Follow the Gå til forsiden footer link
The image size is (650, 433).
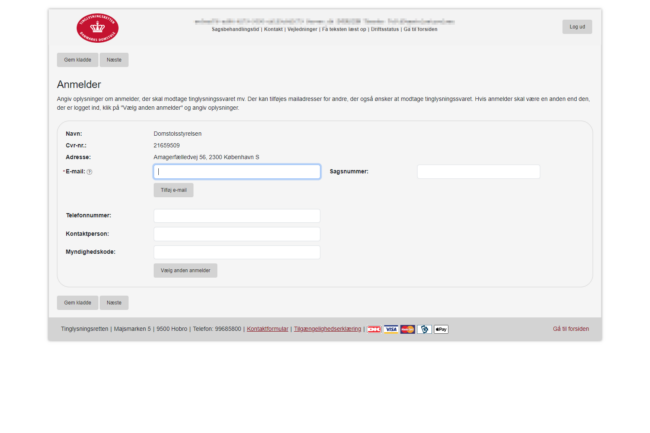click(x=571, y=329)
